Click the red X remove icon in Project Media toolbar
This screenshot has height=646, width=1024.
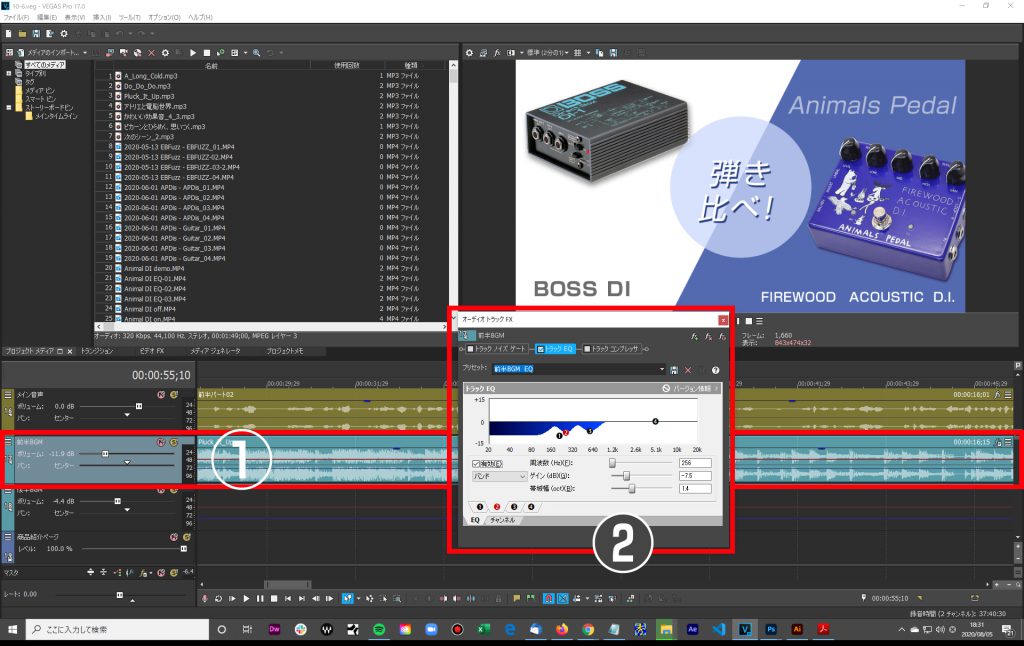[x=152, y=53]
